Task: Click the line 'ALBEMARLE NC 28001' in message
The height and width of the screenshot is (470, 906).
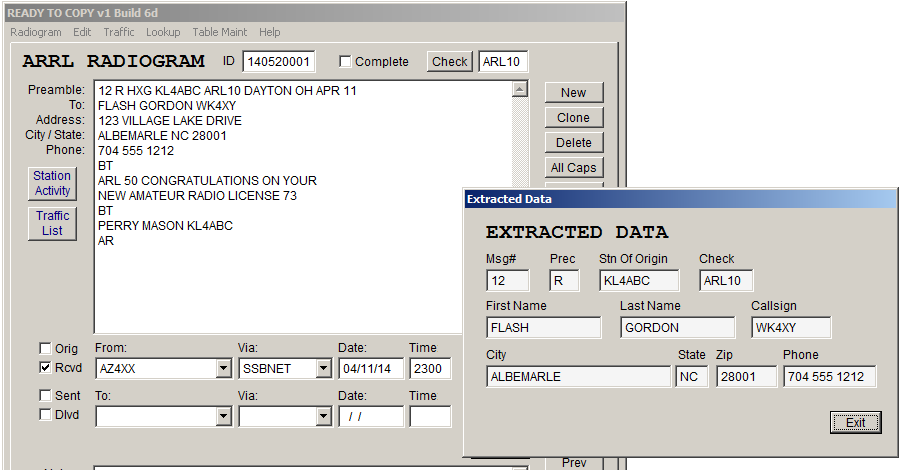Action: (x=162, y=136)
